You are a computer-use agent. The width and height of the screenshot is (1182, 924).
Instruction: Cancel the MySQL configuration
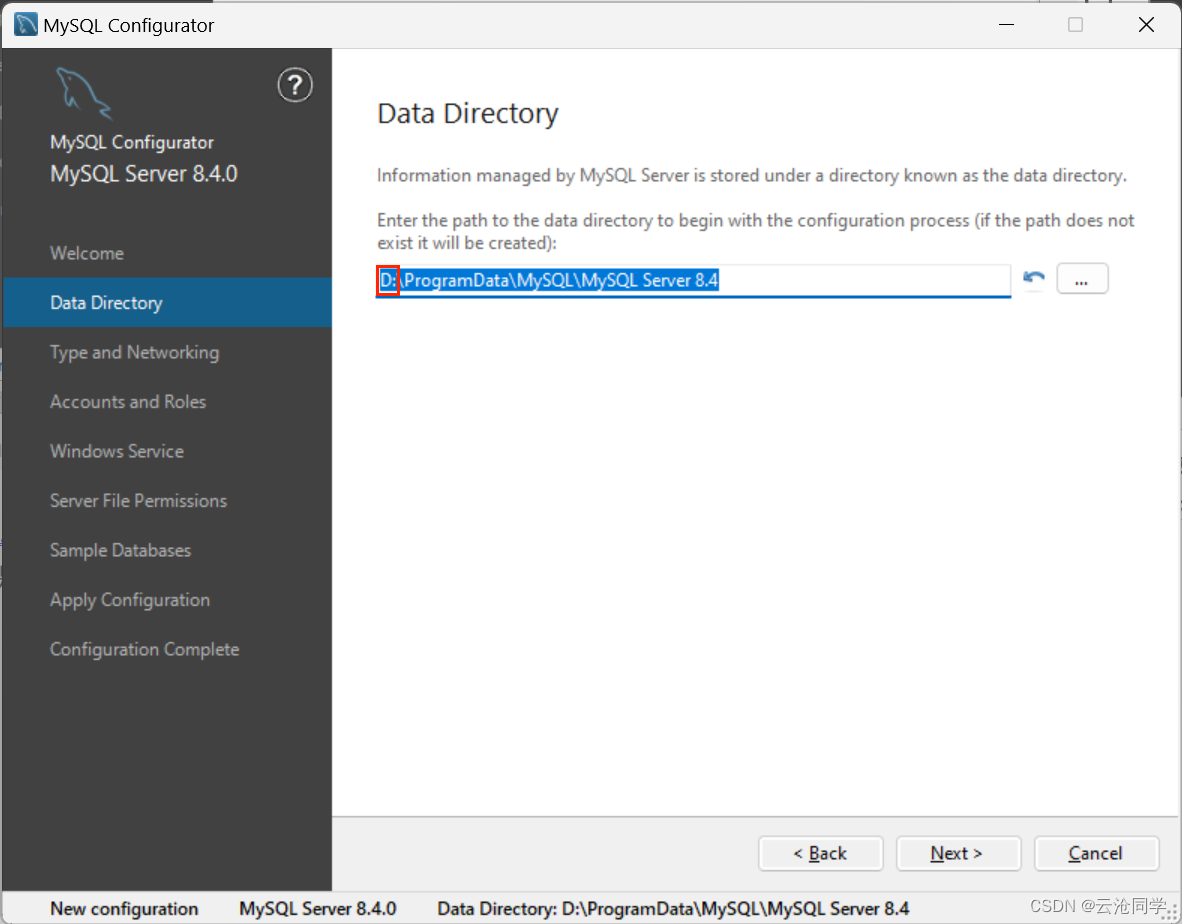[1096, 853]
